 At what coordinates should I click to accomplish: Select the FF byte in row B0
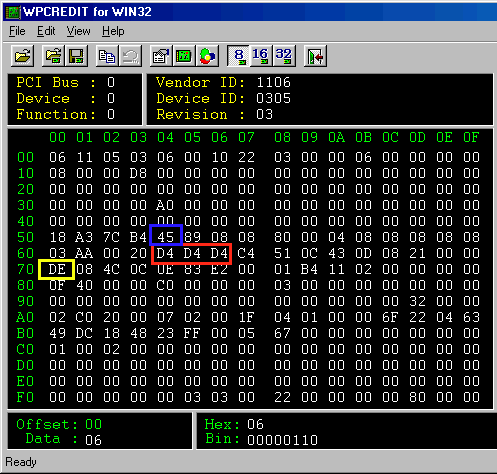192,333
